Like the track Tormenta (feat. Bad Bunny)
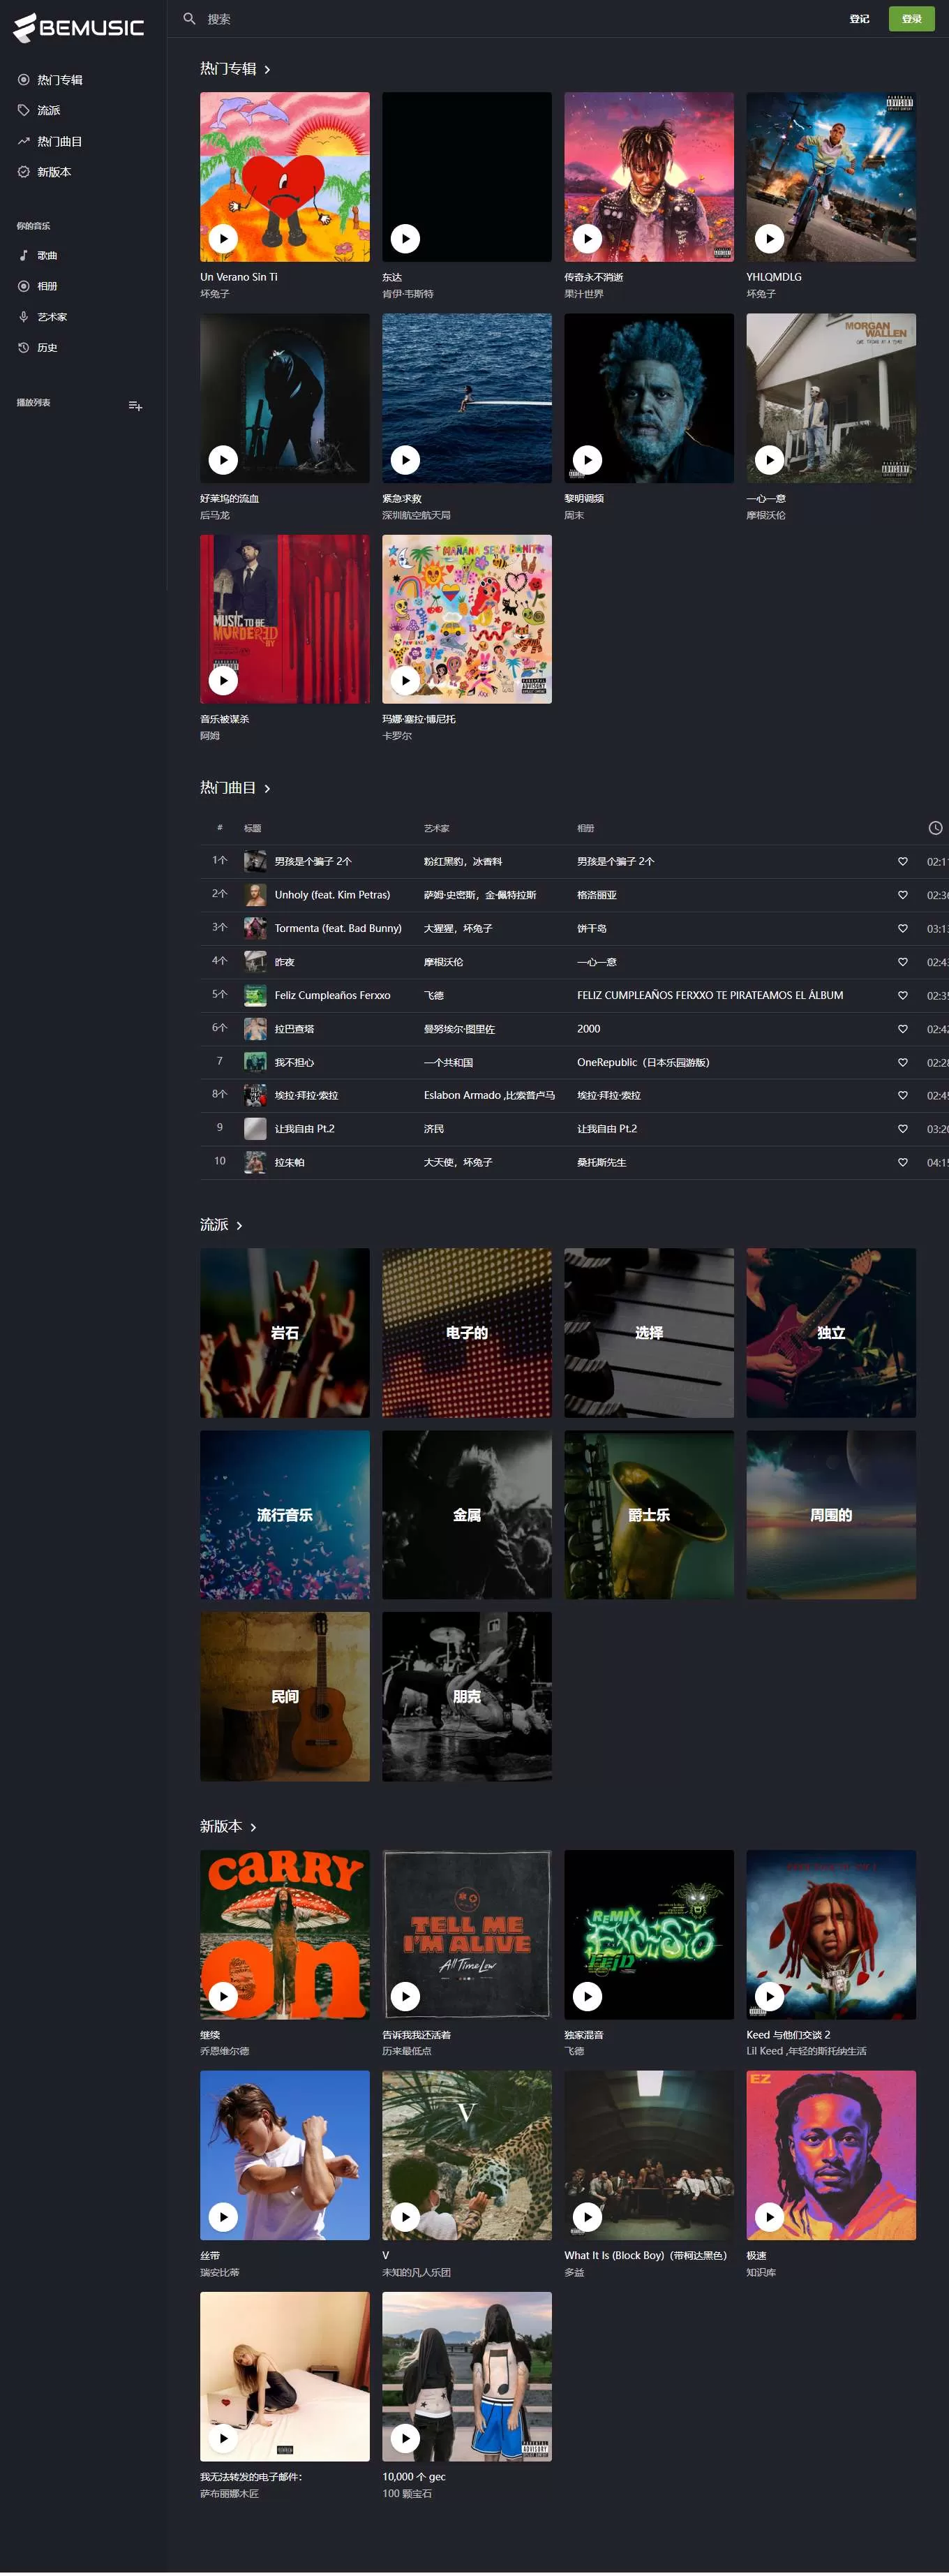 (x=902, y=928)
